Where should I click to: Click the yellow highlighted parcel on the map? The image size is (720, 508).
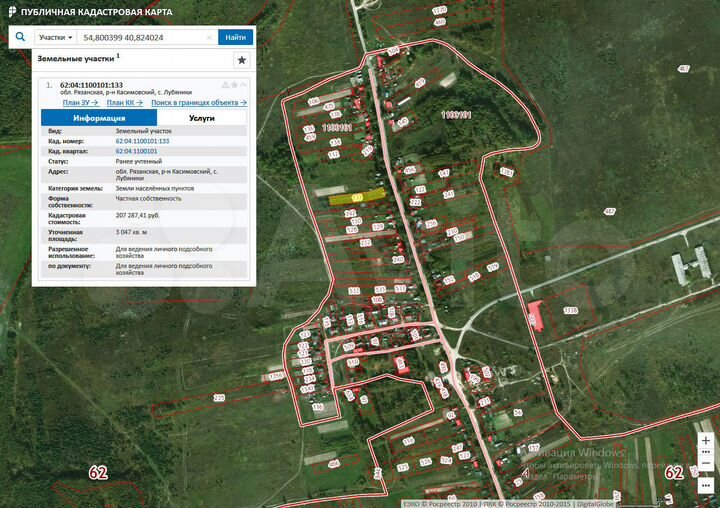[357, 197]
